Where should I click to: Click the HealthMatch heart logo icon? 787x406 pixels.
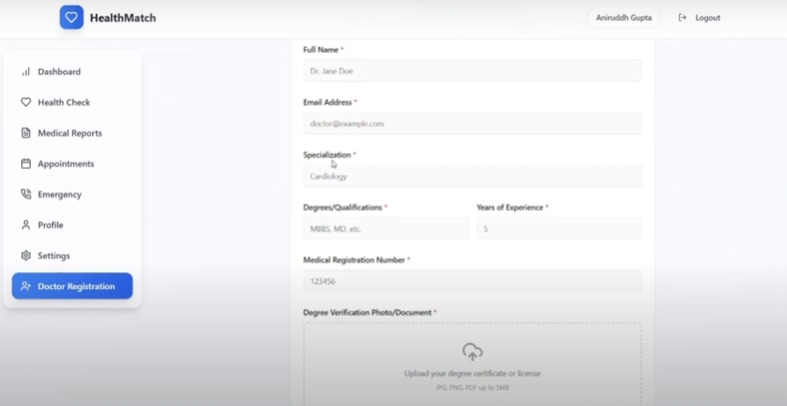click(71, 18)
